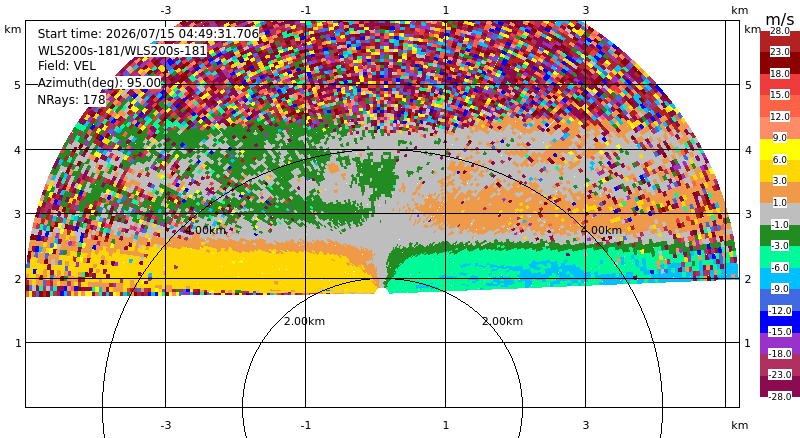Select the yellow 6.0 colorbar segment
Screen dimensions: 800x438
(x=780, y=150)
